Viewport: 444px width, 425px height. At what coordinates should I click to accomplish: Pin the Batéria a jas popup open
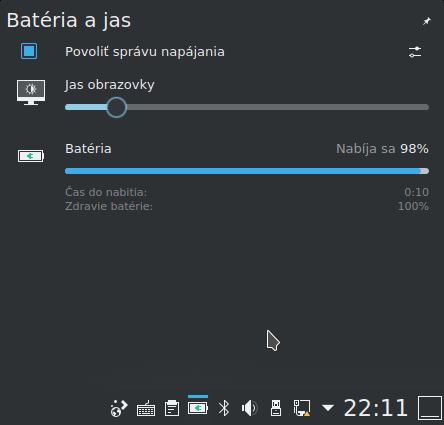coord(427,21)
